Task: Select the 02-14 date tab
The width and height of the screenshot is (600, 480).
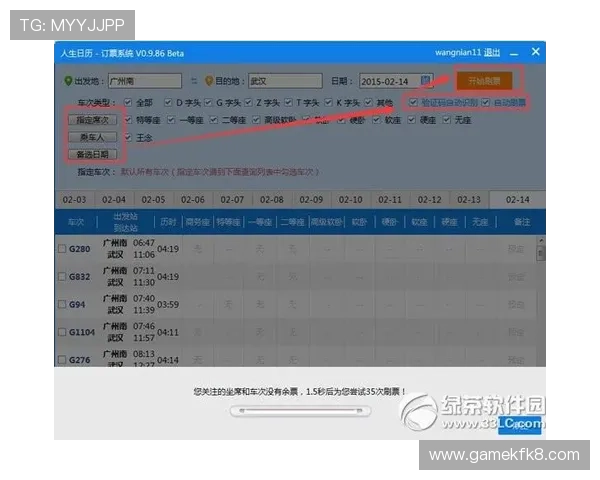Action: [517, 199]
